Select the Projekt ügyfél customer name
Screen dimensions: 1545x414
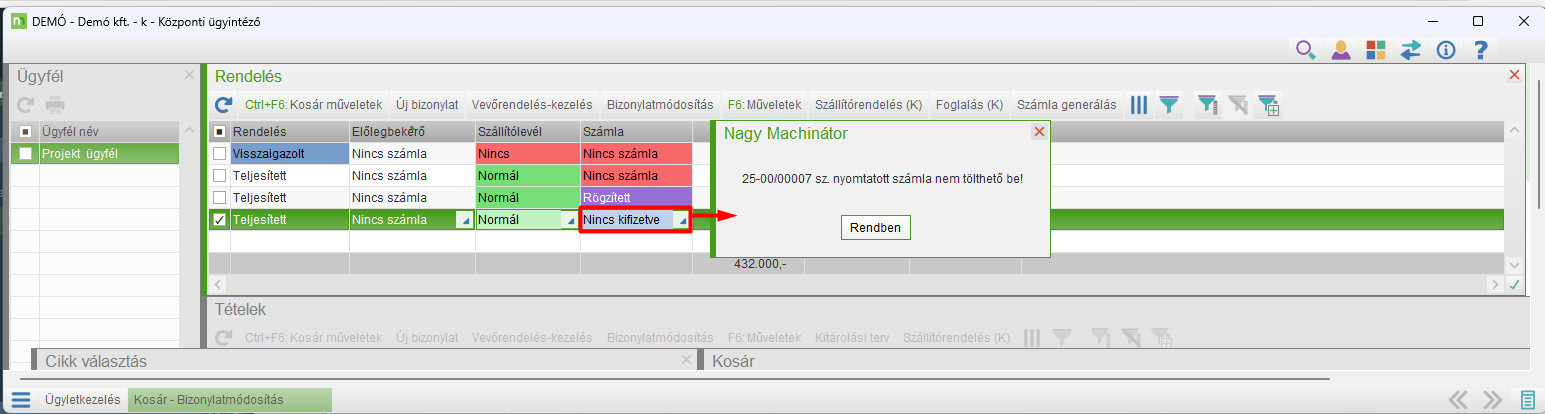(80, 154)
